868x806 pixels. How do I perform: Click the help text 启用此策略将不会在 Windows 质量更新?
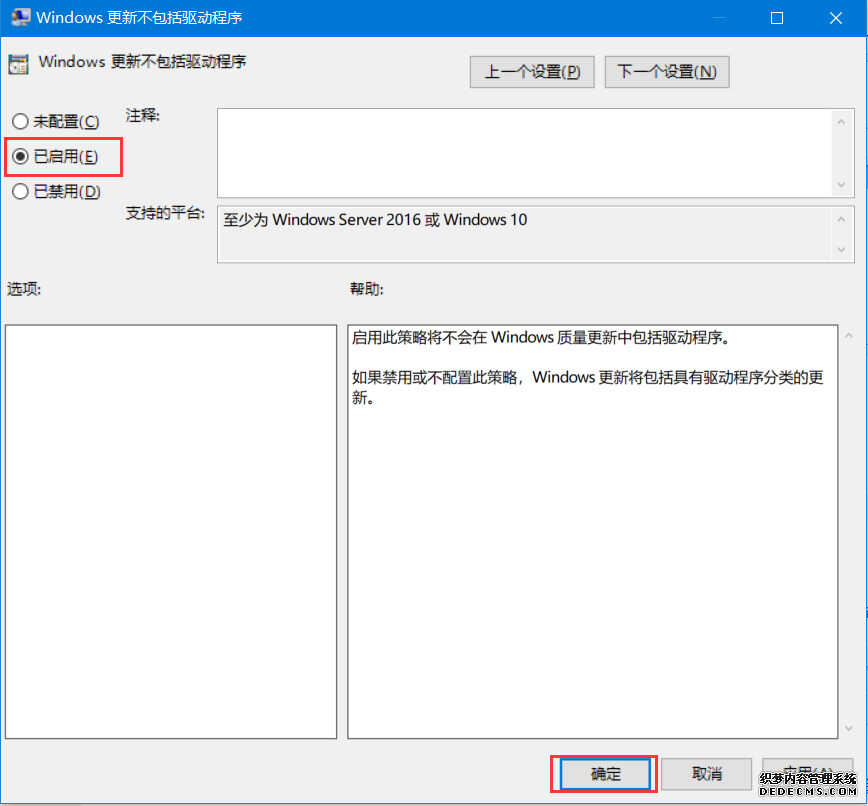[x=540, y=337]
